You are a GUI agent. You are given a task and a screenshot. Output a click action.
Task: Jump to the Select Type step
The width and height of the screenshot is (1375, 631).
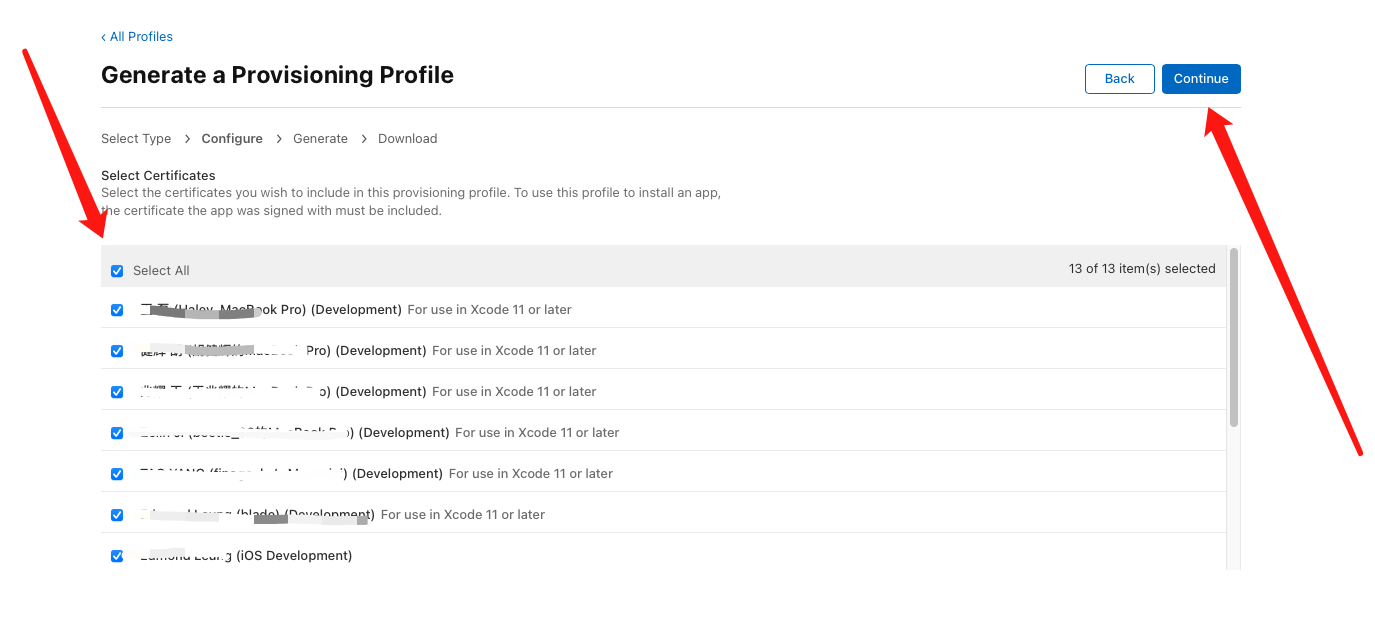(x=136, y=139)
